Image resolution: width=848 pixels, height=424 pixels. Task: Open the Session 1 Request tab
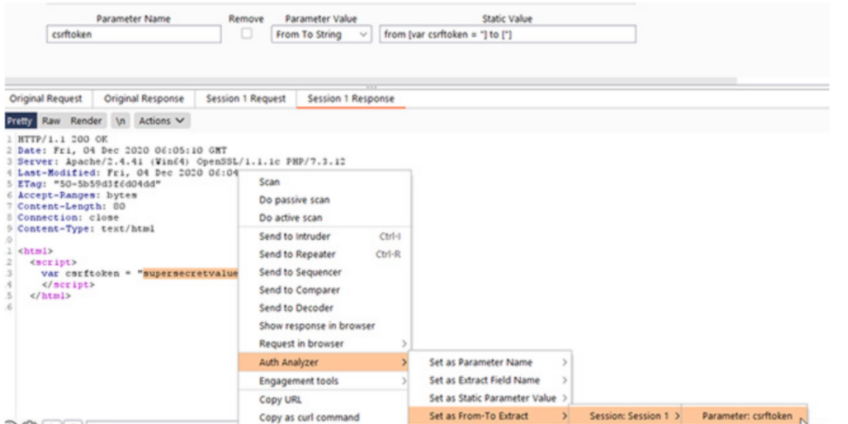point(245,99)
